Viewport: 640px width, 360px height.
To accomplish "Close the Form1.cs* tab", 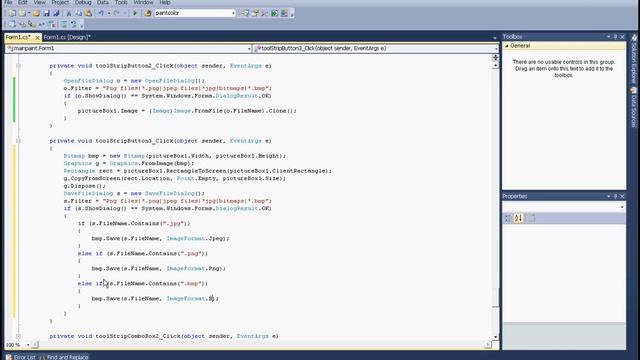I will pyautogui.click(x=37, y=38).
